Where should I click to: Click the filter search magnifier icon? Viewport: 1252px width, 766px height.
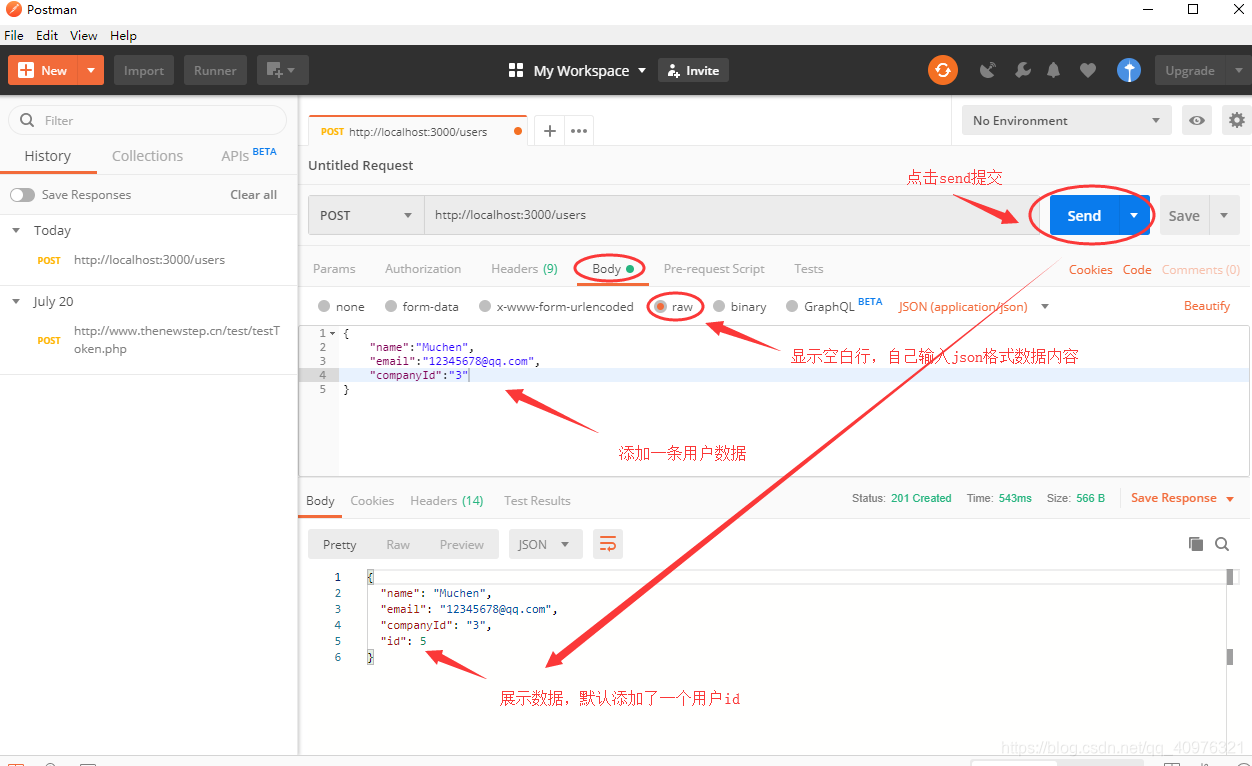pos(27,120)
